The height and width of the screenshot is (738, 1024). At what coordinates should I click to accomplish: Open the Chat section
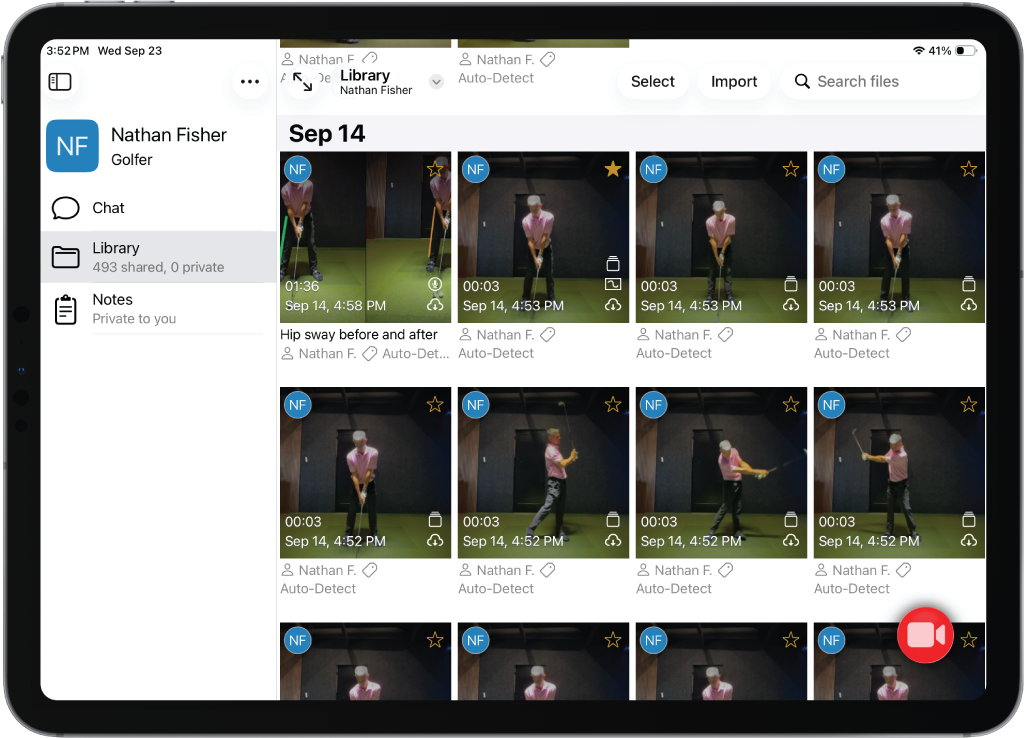pos(158,208)
